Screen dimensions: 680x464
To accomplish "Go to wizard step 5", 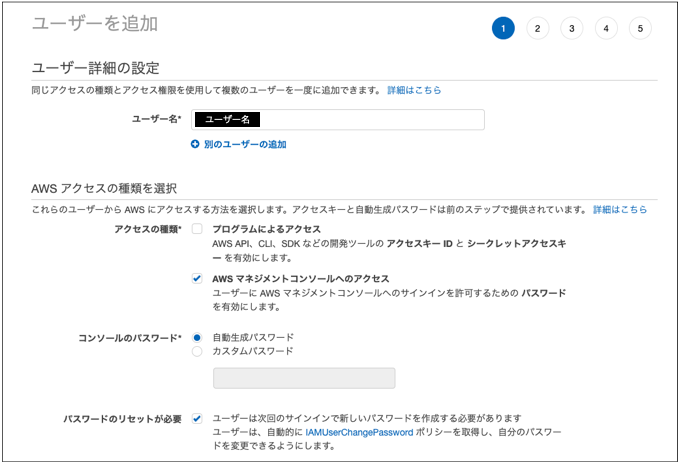I will tap(640, 28).
